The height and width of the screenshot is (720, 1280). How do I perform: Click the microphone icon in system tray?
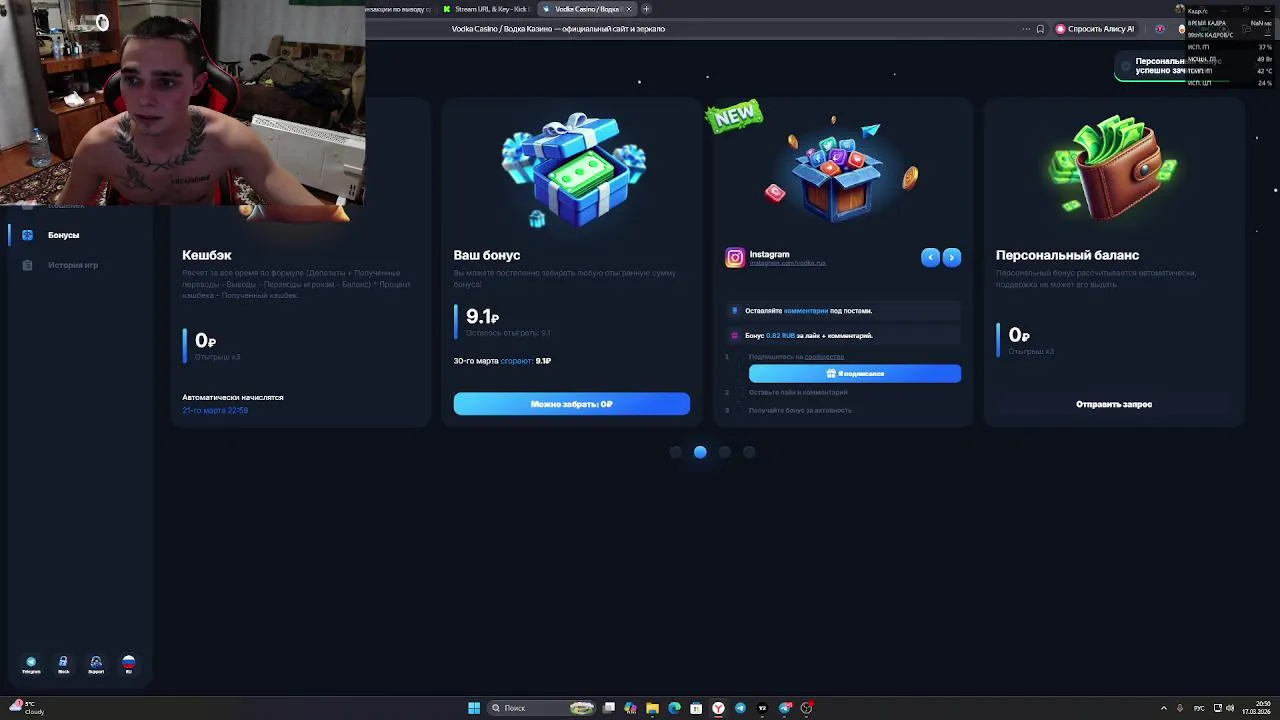click(x=1180, y=708)
